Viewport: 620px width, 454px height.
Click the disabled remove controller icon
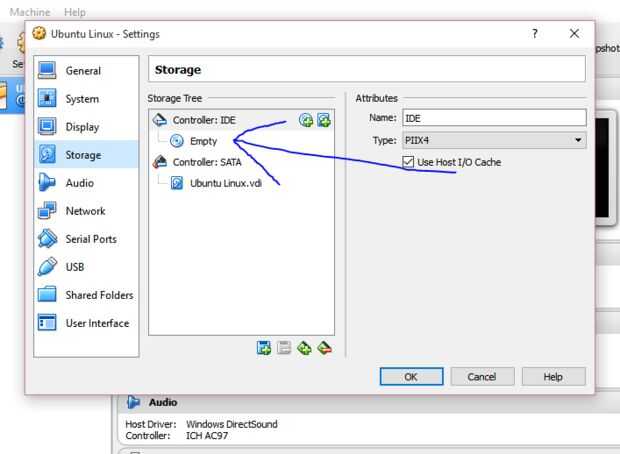(284, 348)
